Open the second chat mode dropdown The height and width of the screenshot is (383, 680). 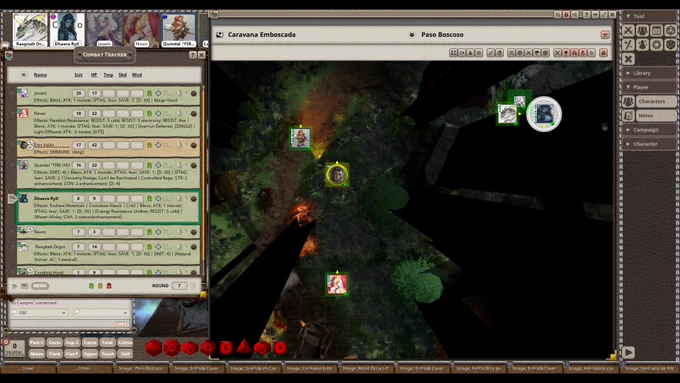pos(101,313)
